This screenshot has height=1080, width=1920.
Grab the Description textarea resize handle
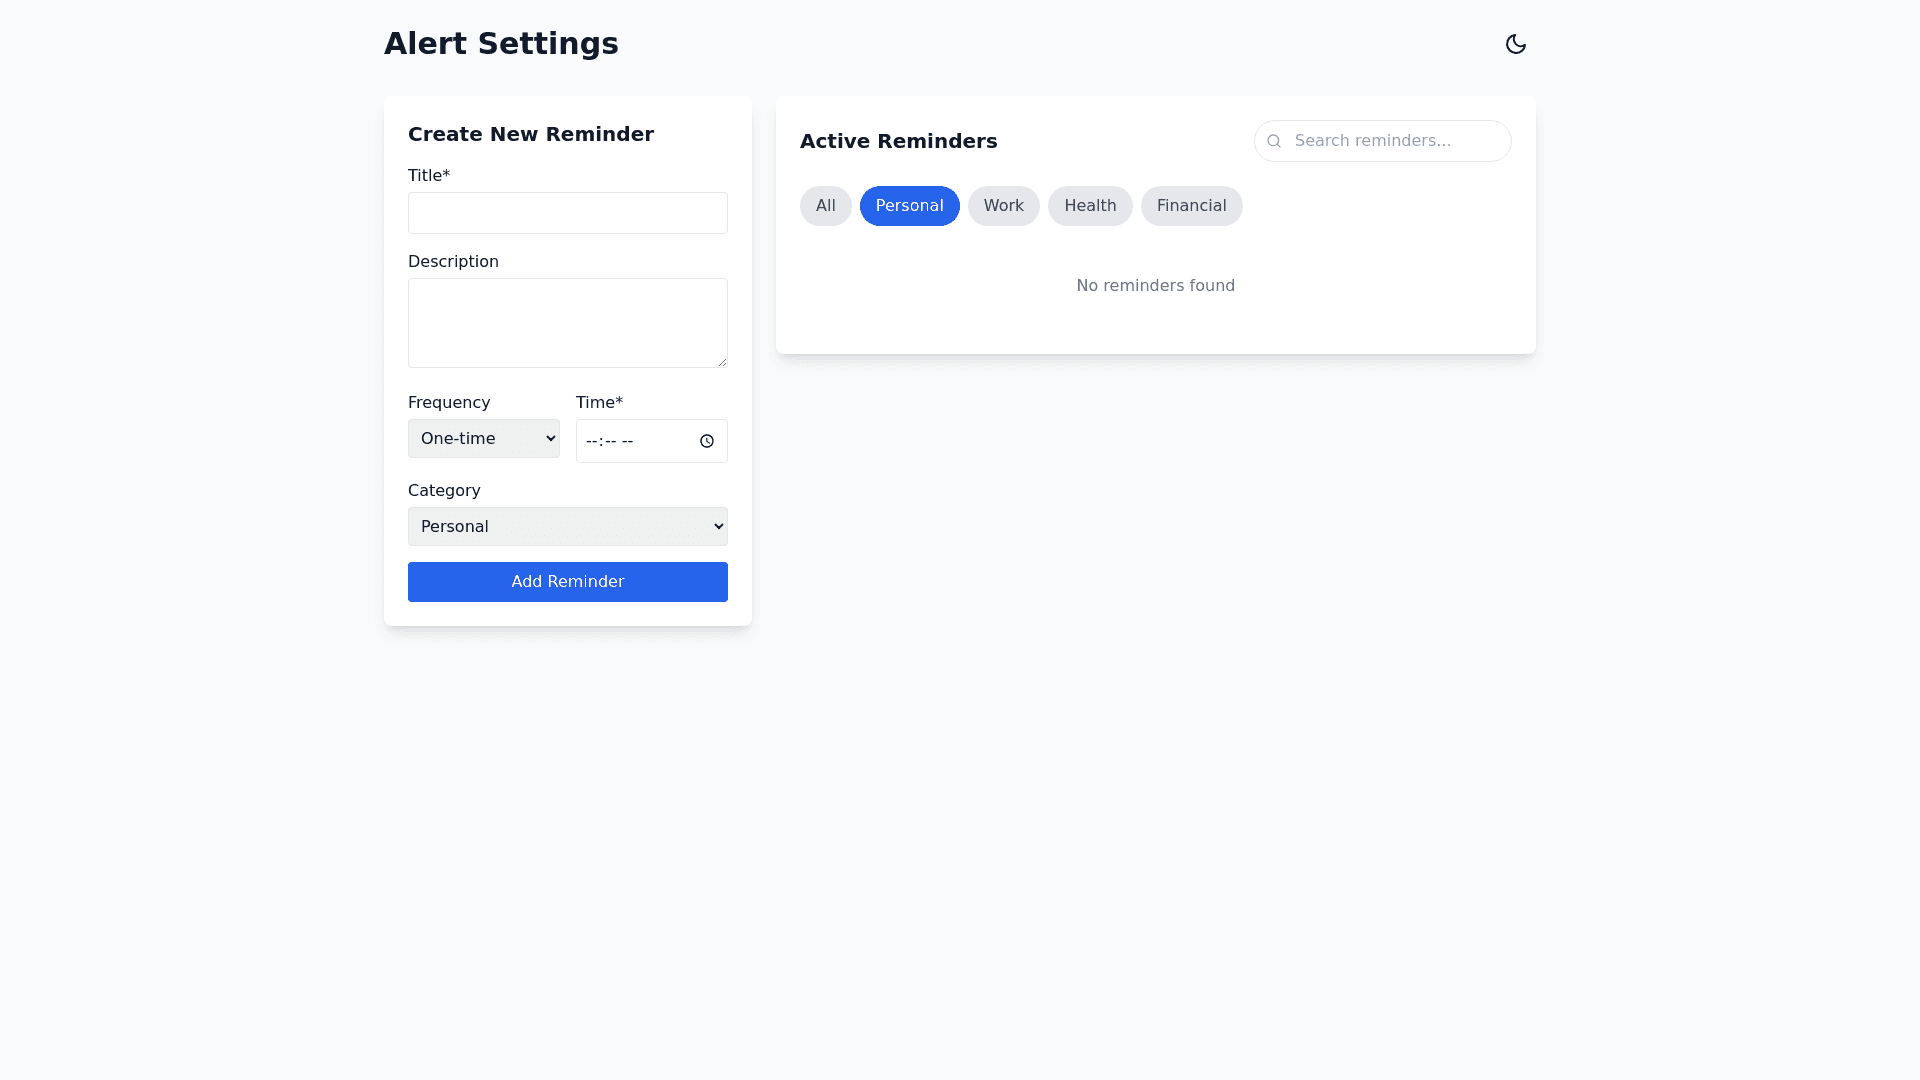tap(722, 362)
